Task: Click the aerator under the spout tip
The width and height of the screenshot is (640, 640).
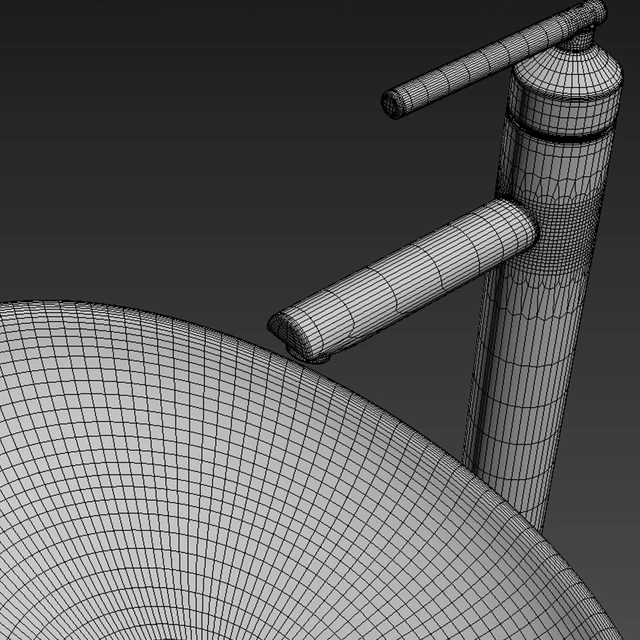Action: click(x=308, y=356)
